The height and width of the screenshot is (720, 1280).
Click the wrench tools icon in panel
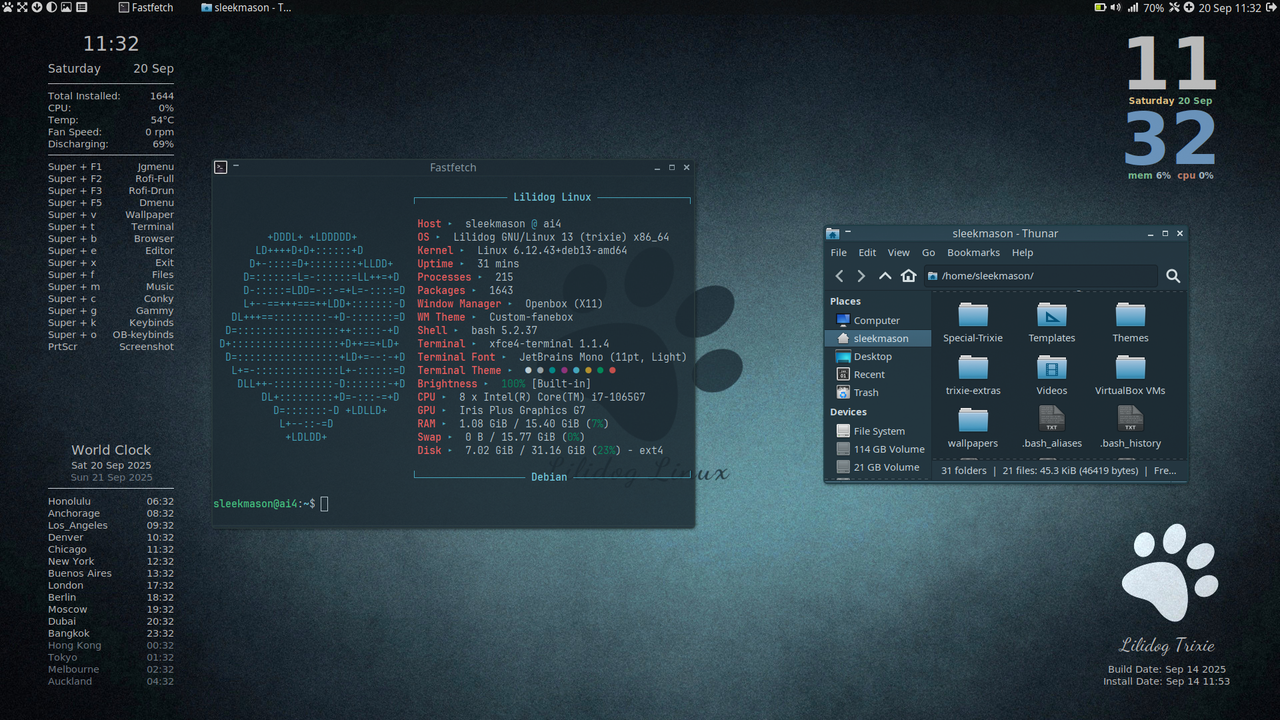1174,7
